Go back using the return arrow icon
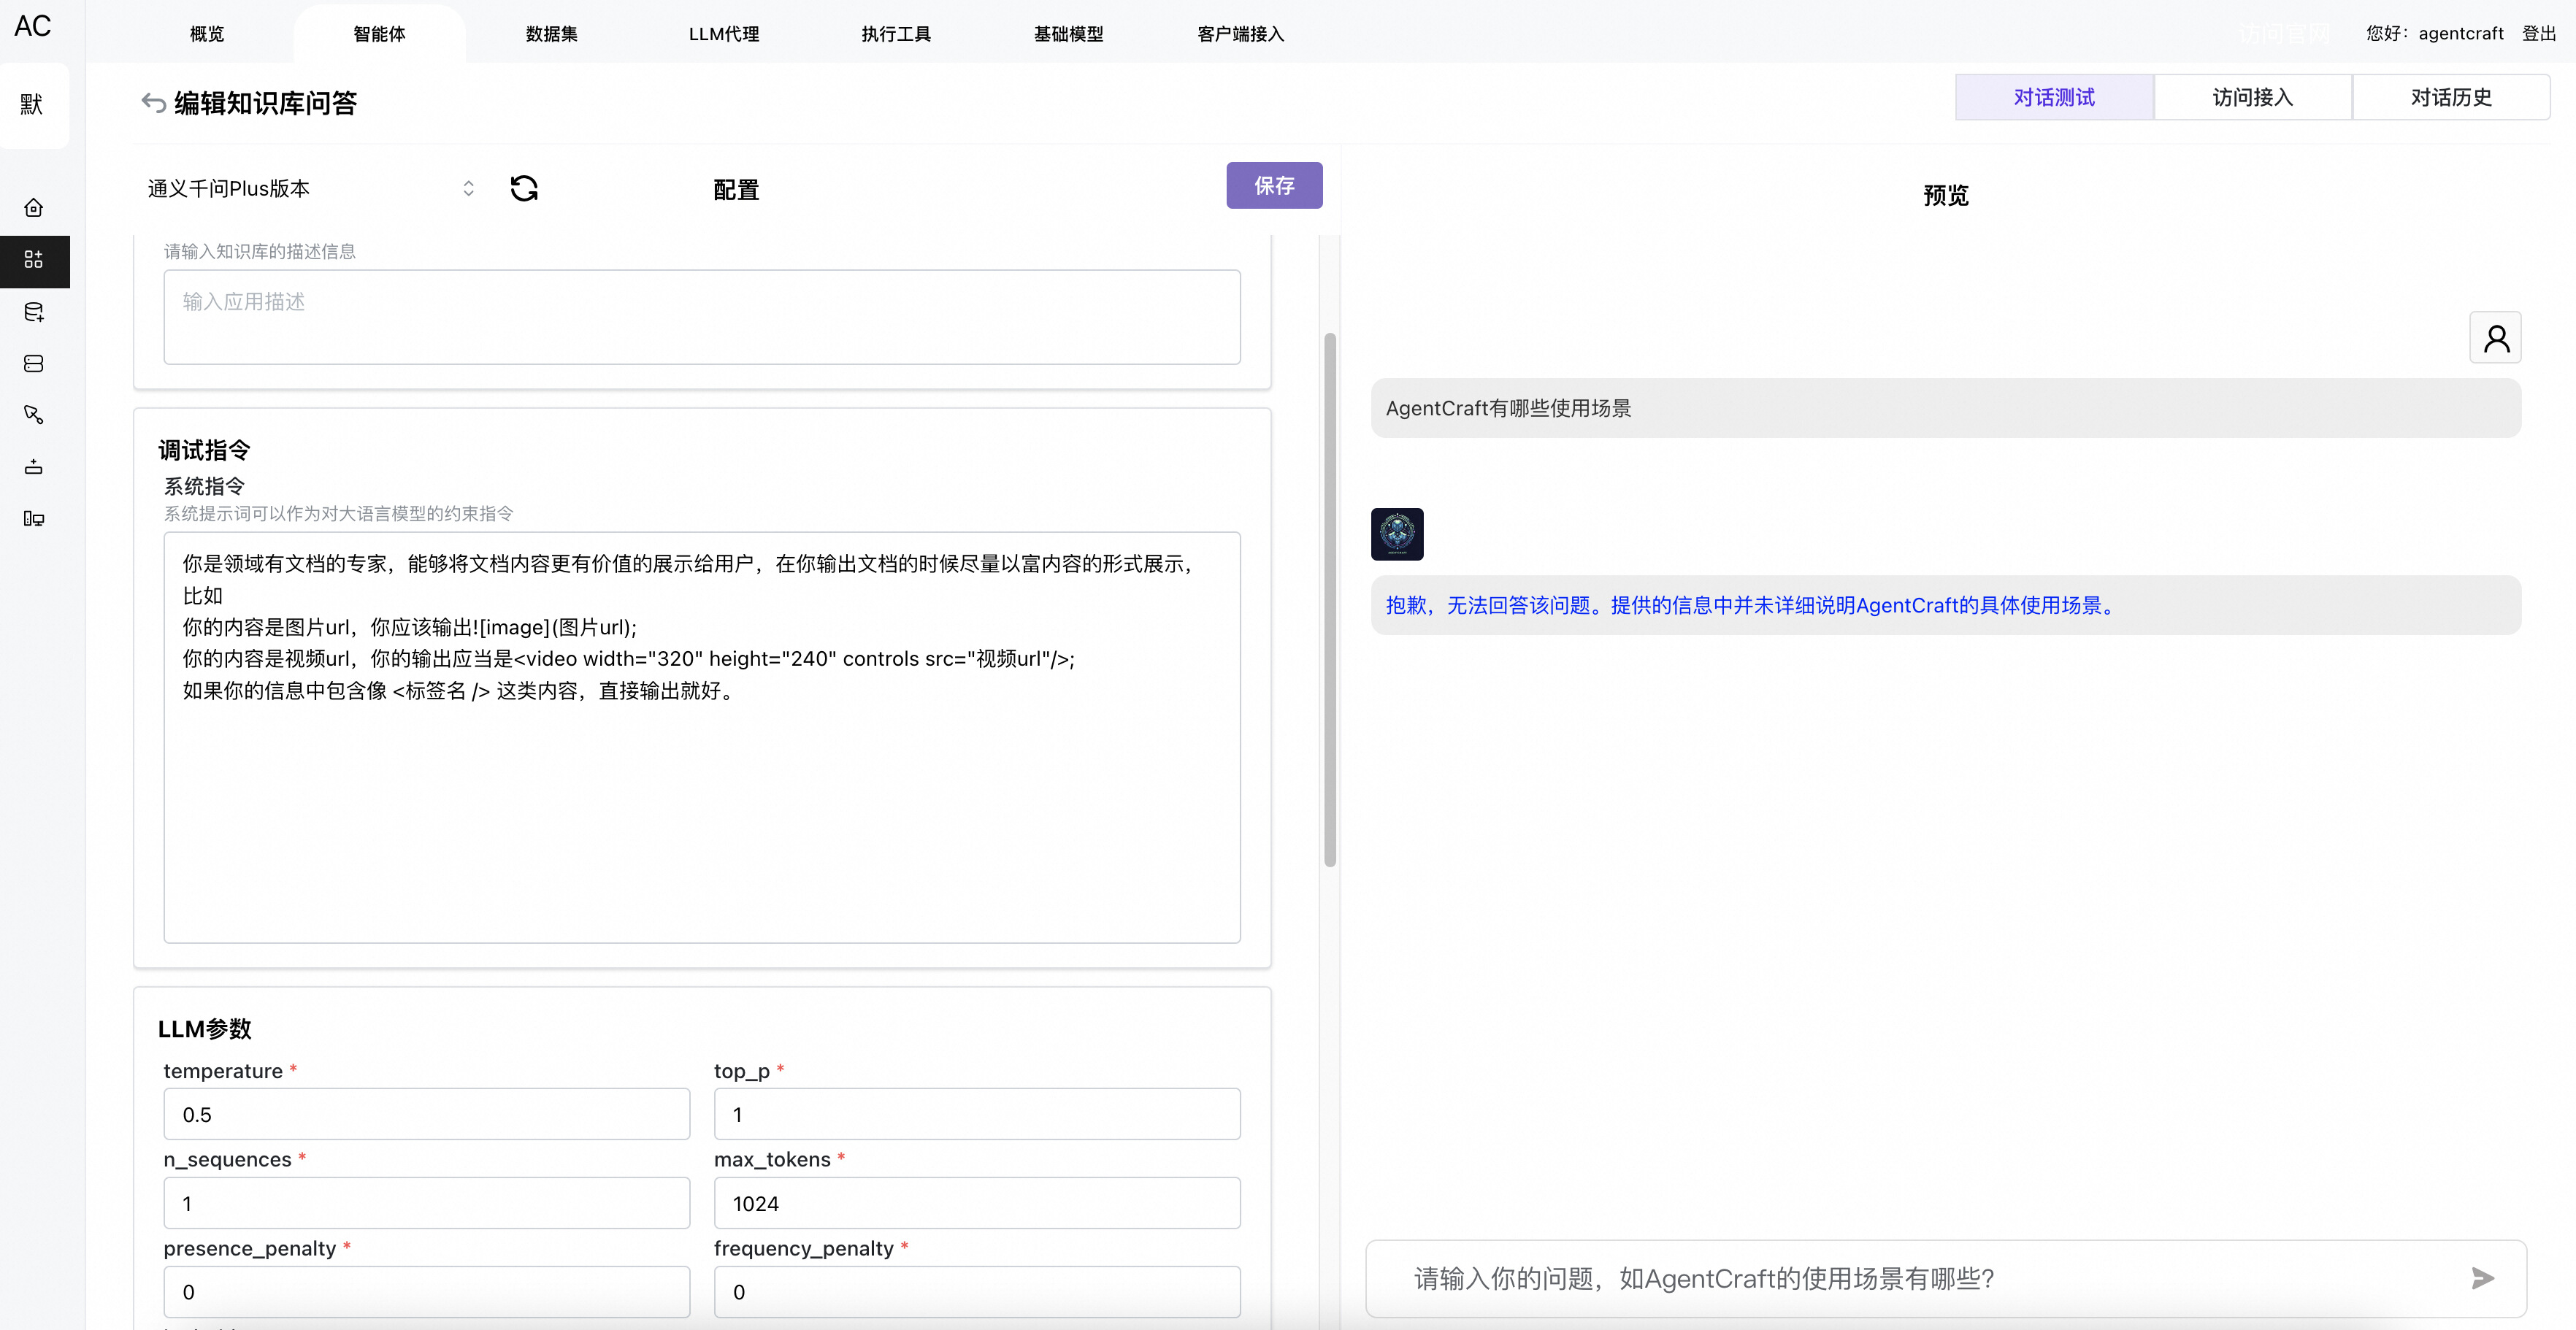Viewport: 2576px width, 1330px height. pyautogui.click(x=153, y=102)
